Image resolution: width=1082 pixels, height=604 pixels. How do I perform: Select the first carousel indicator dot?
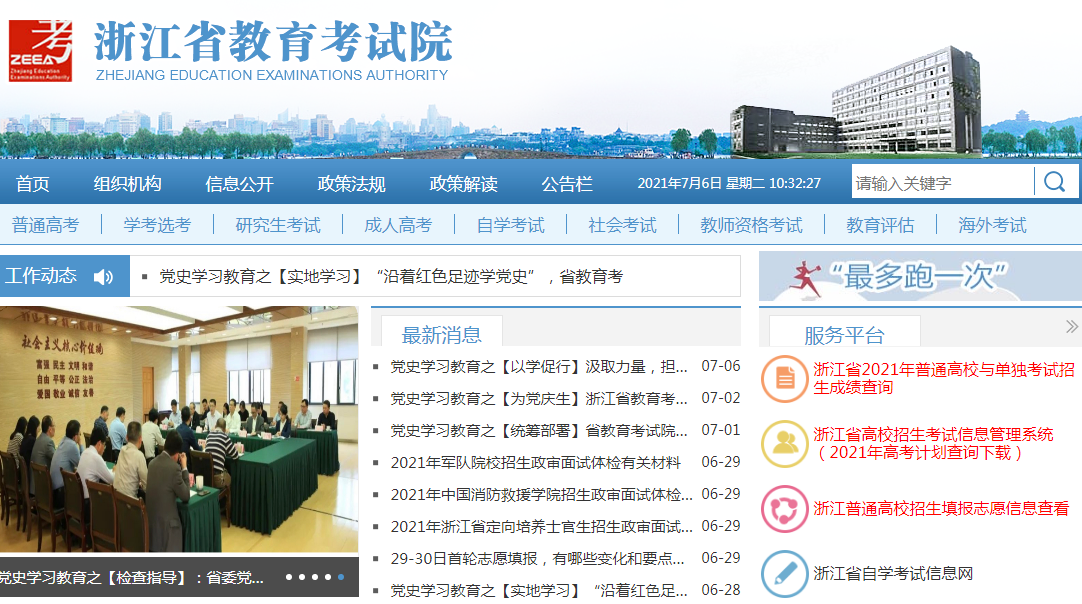point(289,577)
